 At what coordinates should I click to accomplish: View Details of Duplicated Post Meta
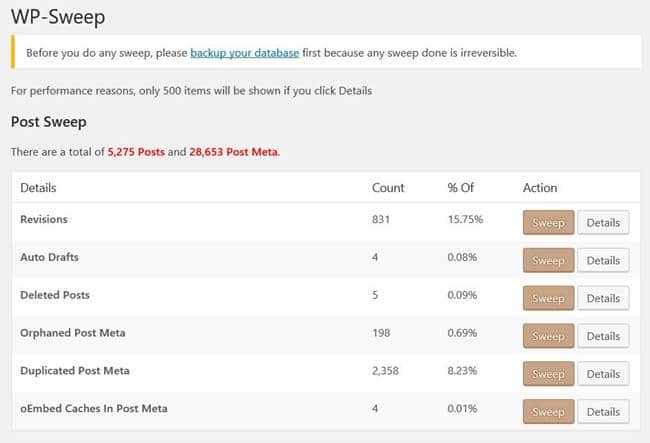[x=603, y=374]
